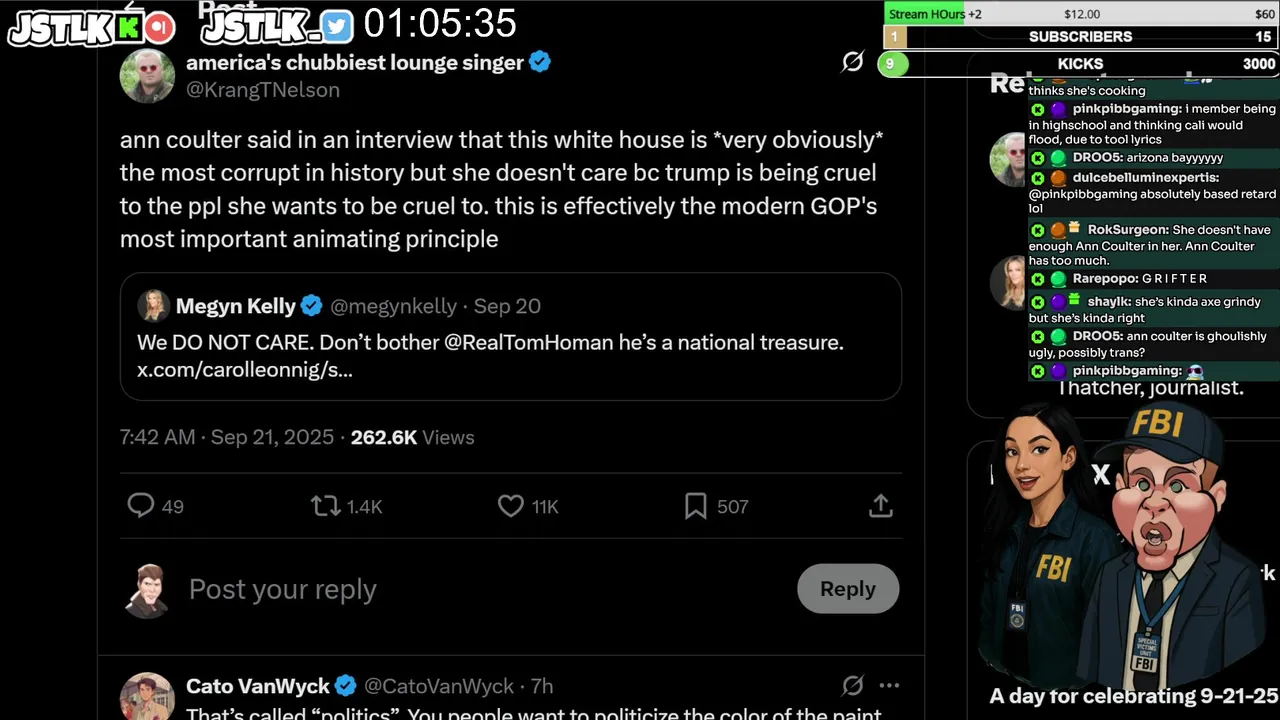This screenshot has width=1280, height=720.
Task: Open the x.com/carolleonnig quoted link
Action: (x=245, y=370)
